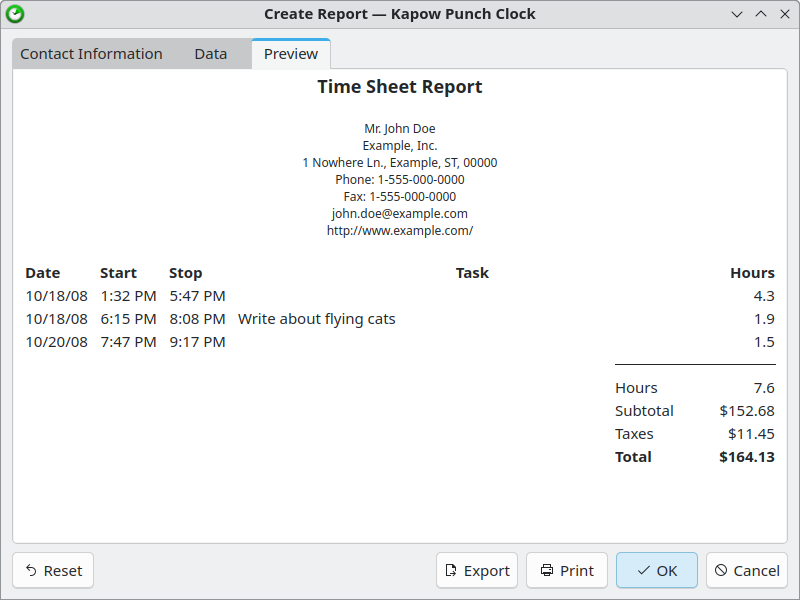
Task: Click the circle-slash icon on Cancel
Action: [x=721, y=571]
